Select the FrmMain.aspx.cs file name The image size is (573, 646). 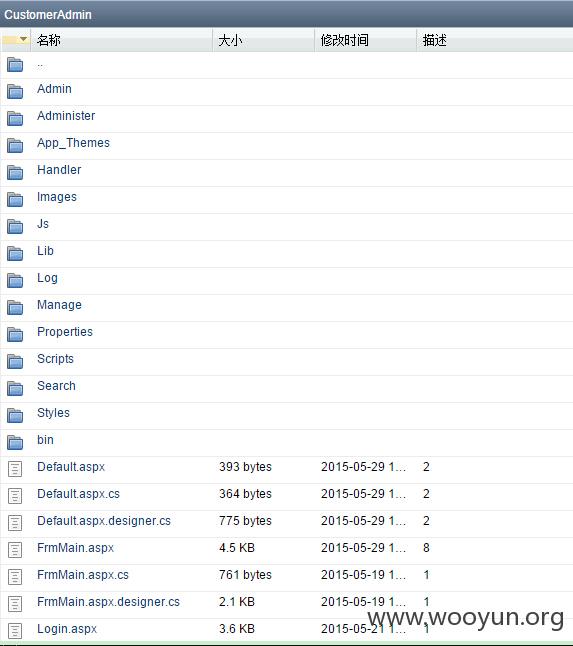(83, 575)
